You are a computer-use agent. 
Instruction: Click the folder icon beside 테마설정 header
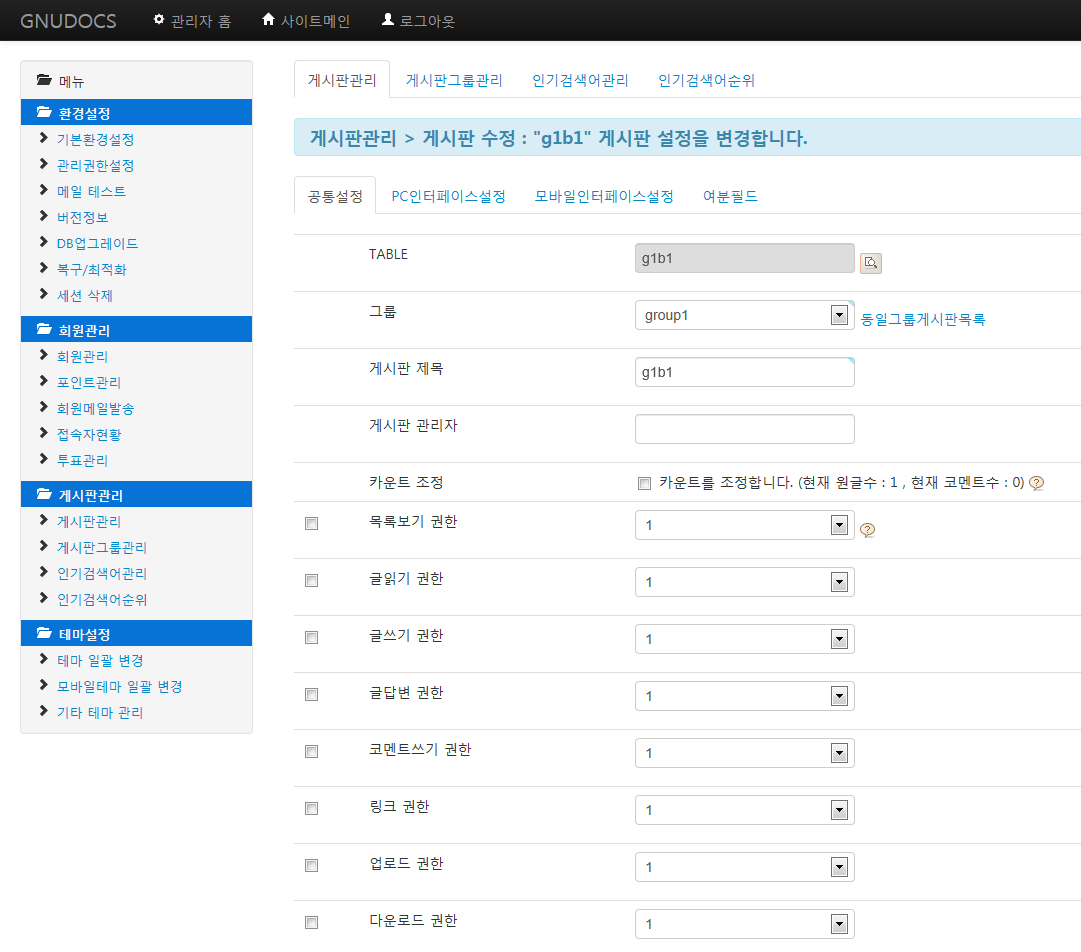[44, 634]
